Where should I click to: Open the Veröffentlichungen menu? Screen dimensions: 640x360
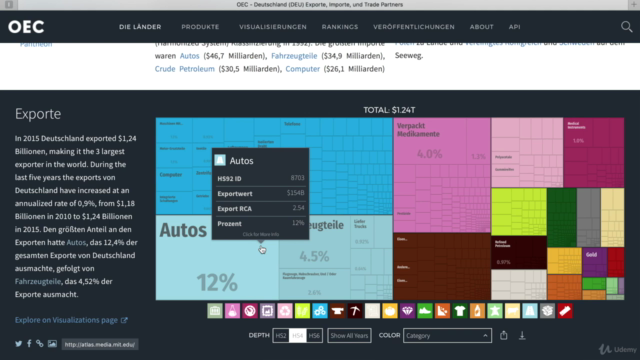[x=413, y=27]
